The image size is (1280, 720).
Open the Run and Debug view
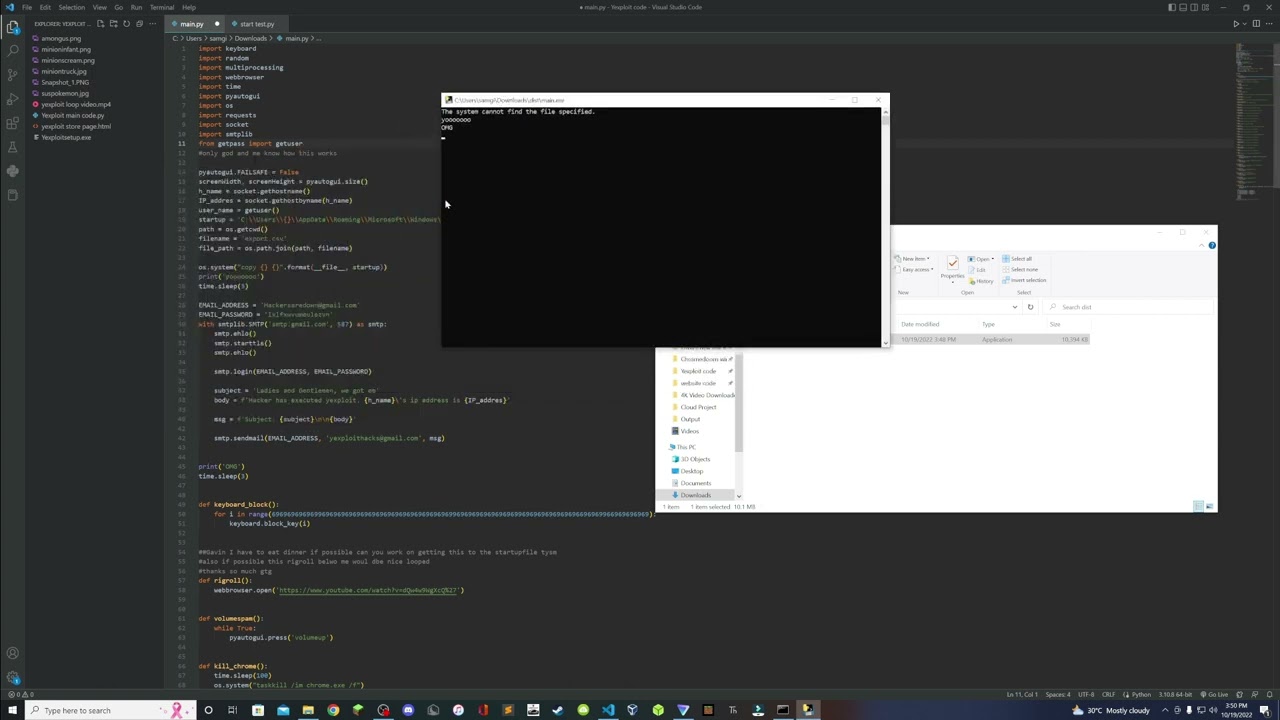13,99
